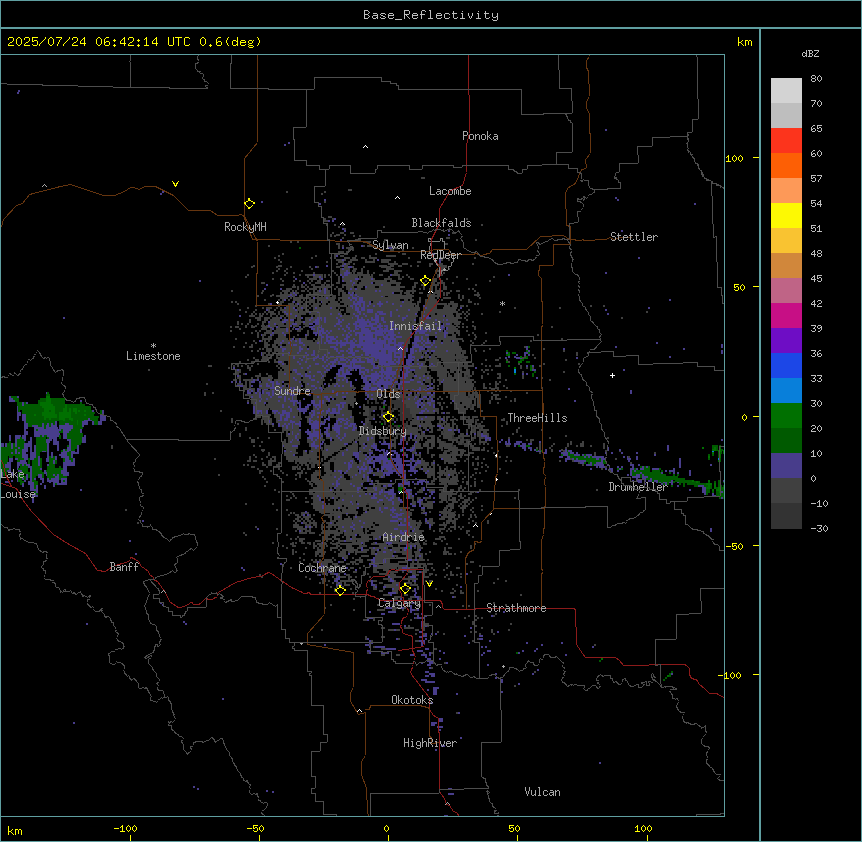Select the Okotoks label
This screenshot has height=842, width=862.
(412, 700)
